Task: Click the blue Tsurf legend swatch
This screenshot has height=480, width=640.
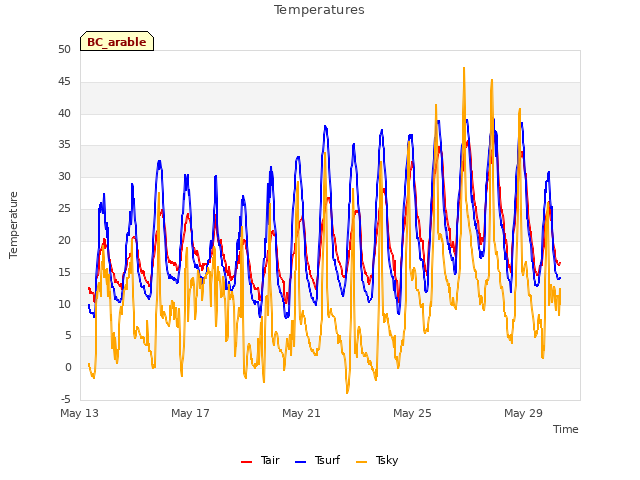Action: 300,462
